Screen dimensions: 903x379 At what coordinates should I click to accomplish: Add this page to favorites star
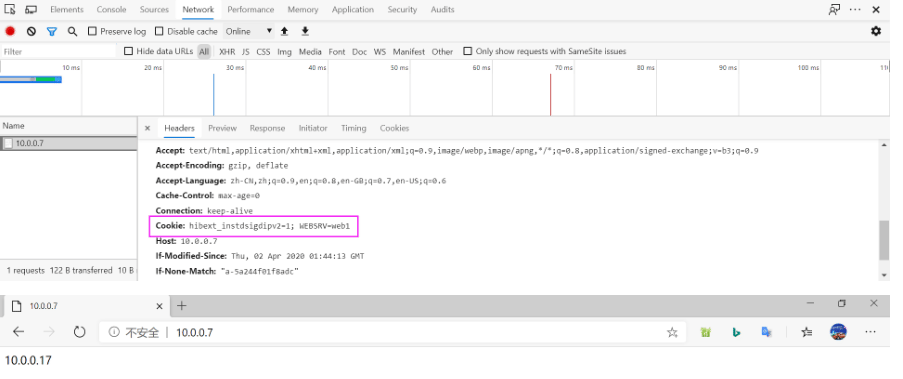pyautogui.click(x=671, y=332)
